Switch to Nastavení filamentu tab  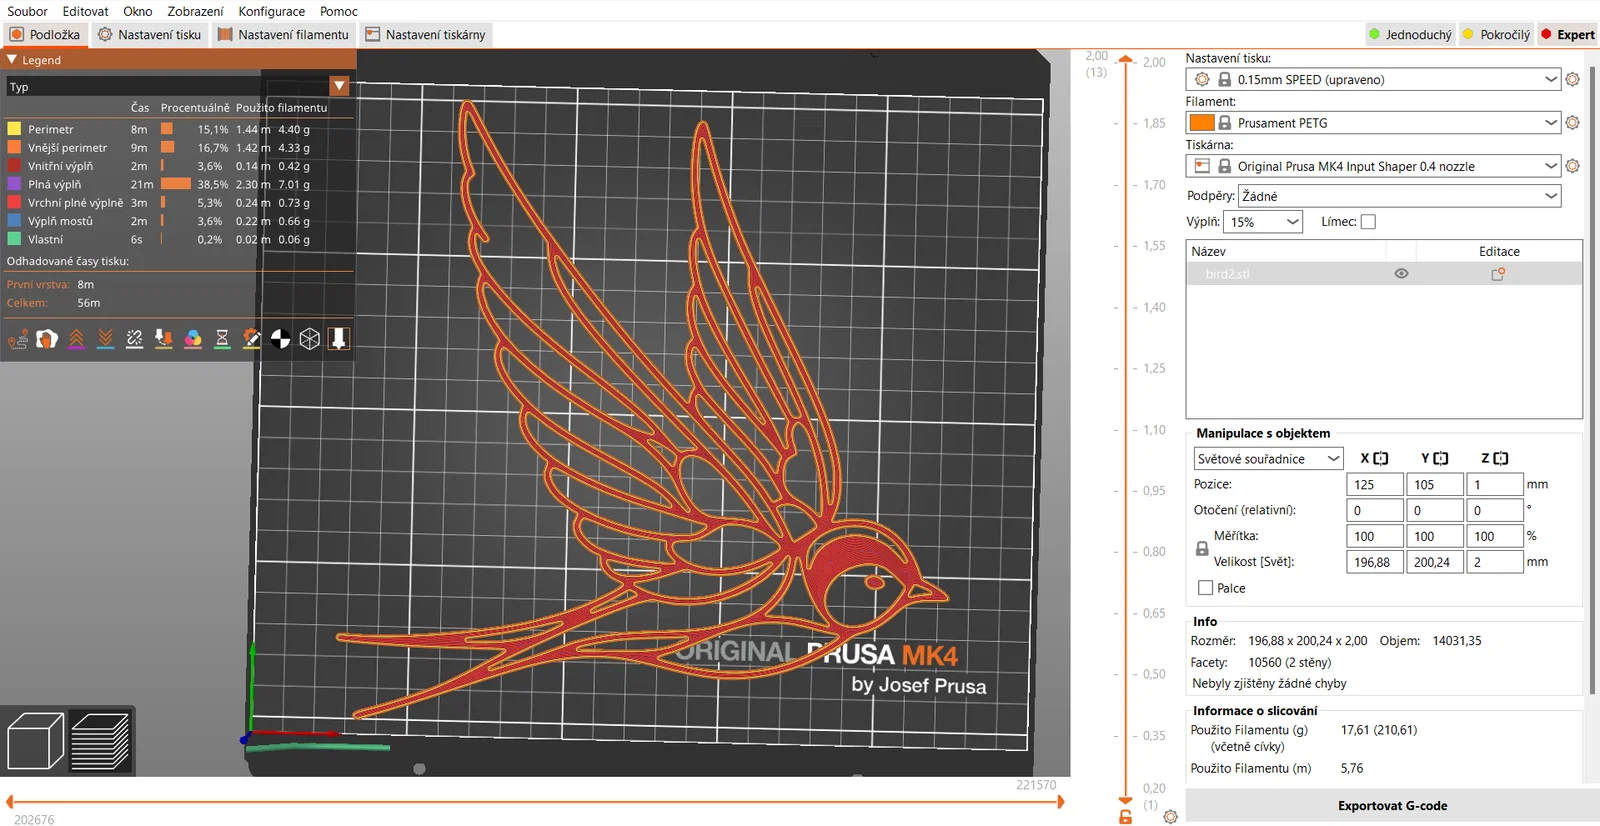pos(284,35)
